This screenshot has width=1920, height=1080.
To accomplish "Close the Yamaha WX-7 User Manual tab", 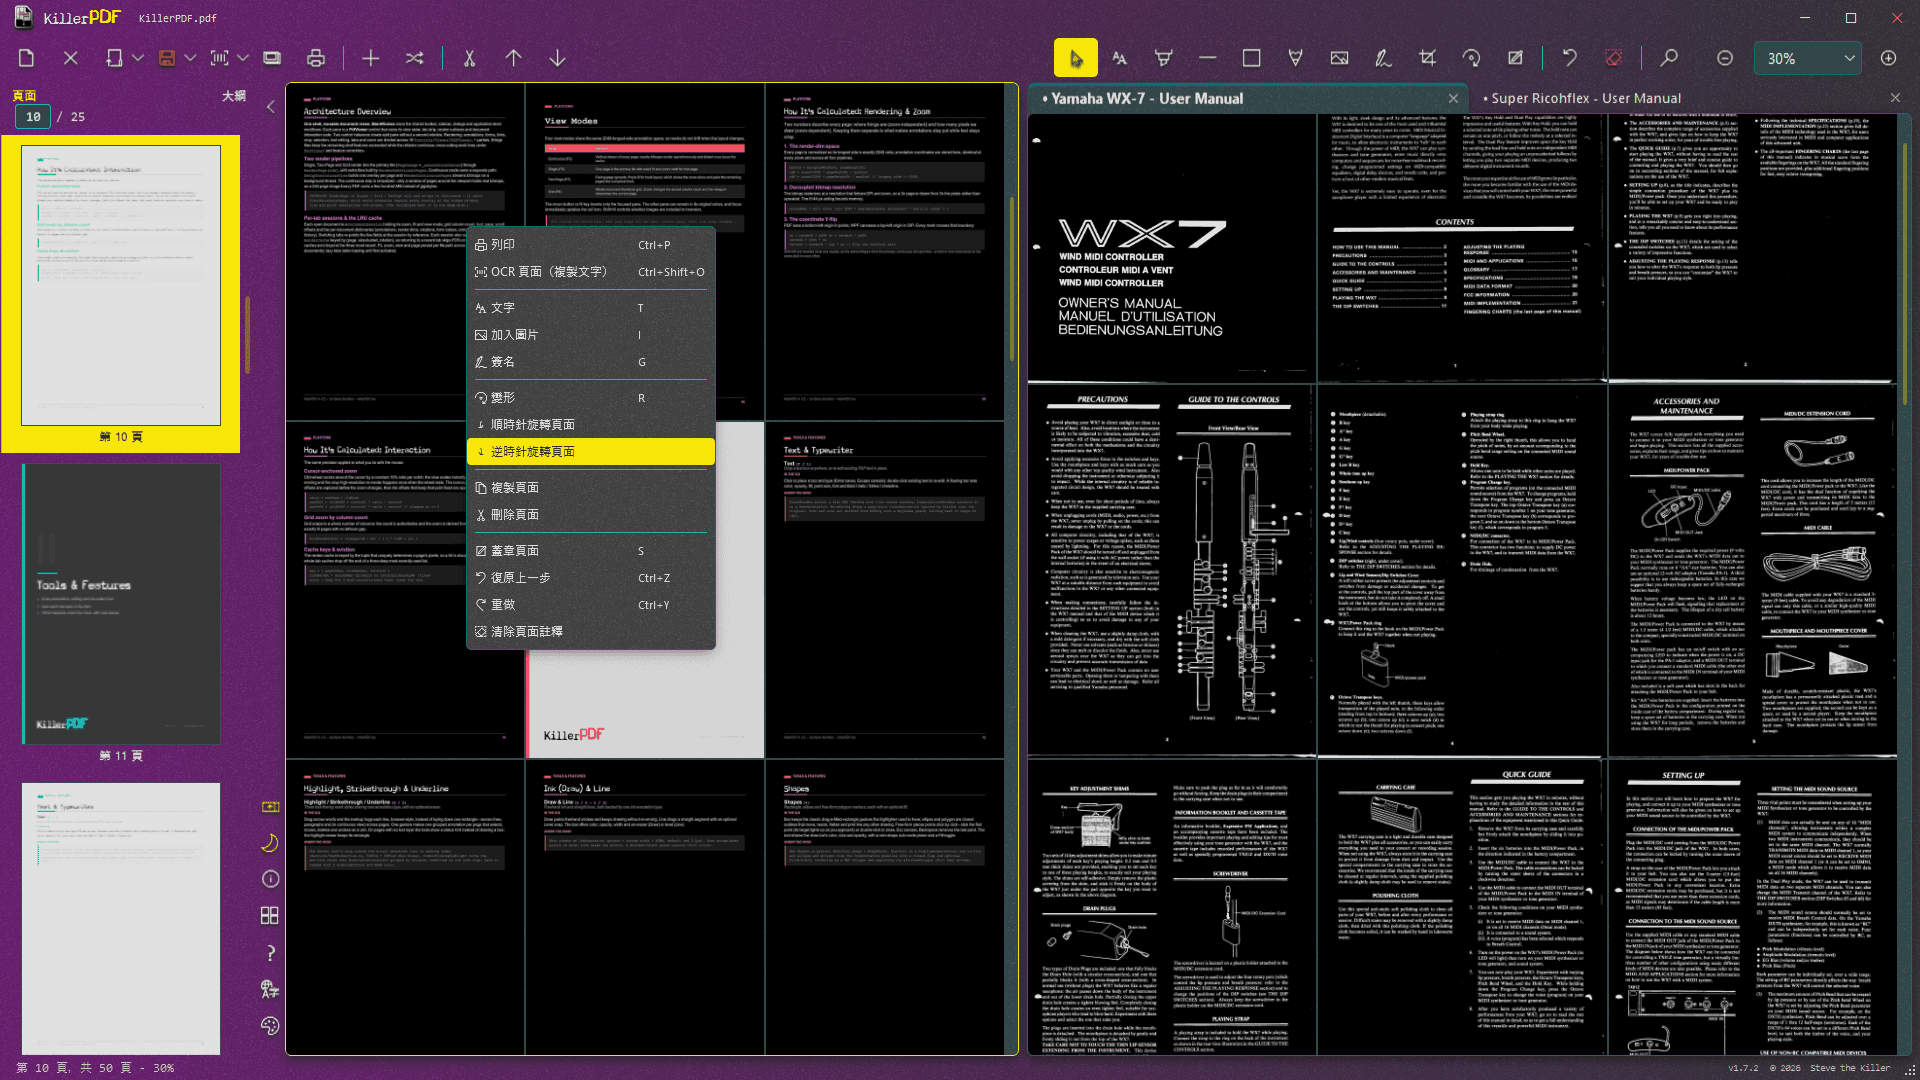I will pyautogui.click(x=1453, y=98).
